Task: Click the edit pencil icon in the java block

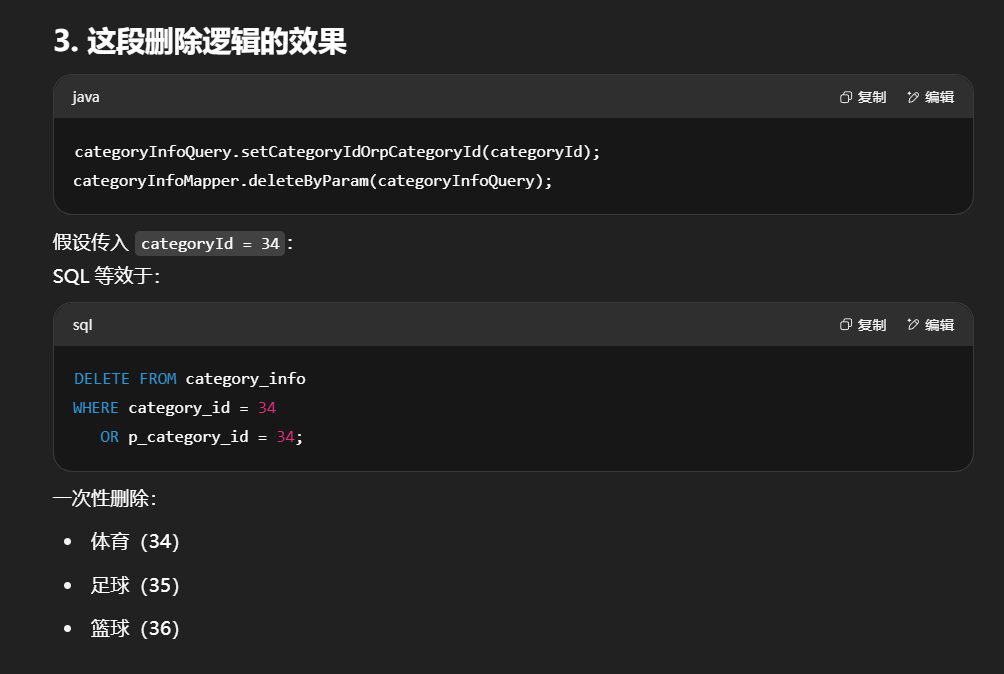Action: point(913,97)
